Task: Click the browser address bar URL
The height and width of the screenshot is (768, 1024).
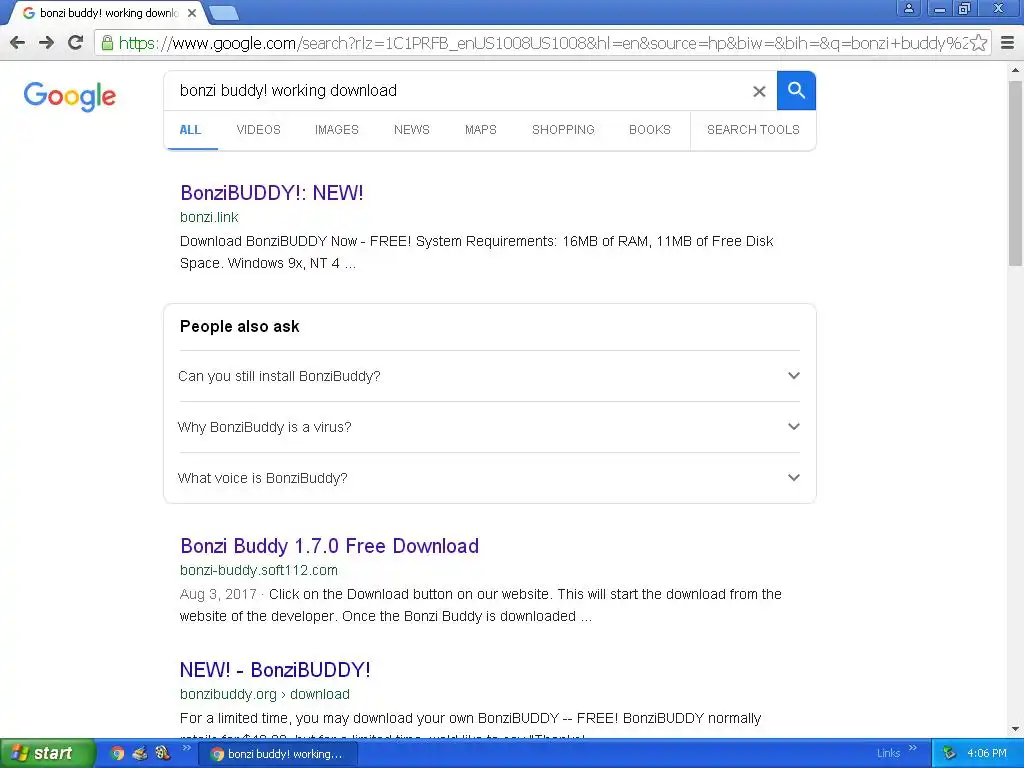Action: coord(542,43)
